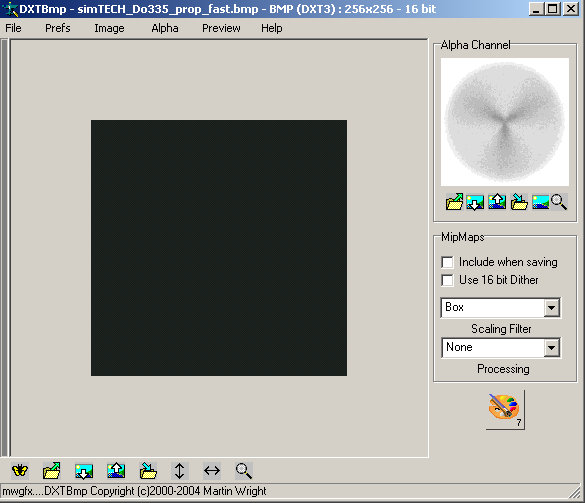Click the DXTBmp title bar application icon
Screen dimensions: 585x503
(x=9, y=9)
